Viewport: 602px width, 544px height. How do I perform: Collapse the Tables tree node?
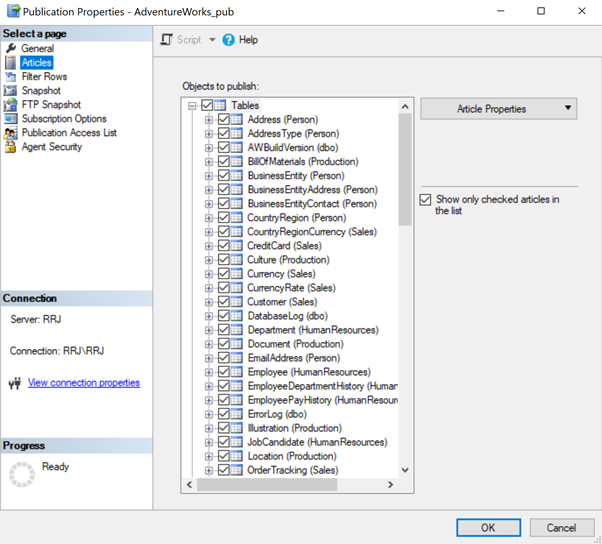click(192, 106)
